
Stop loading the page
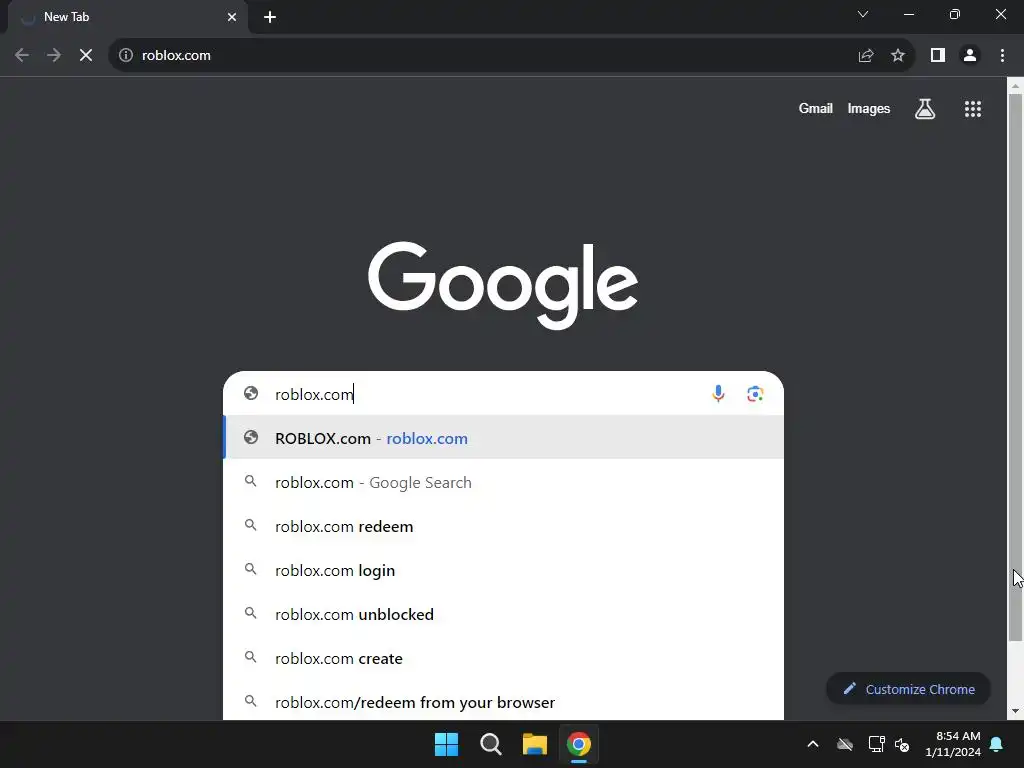[86, 56]
